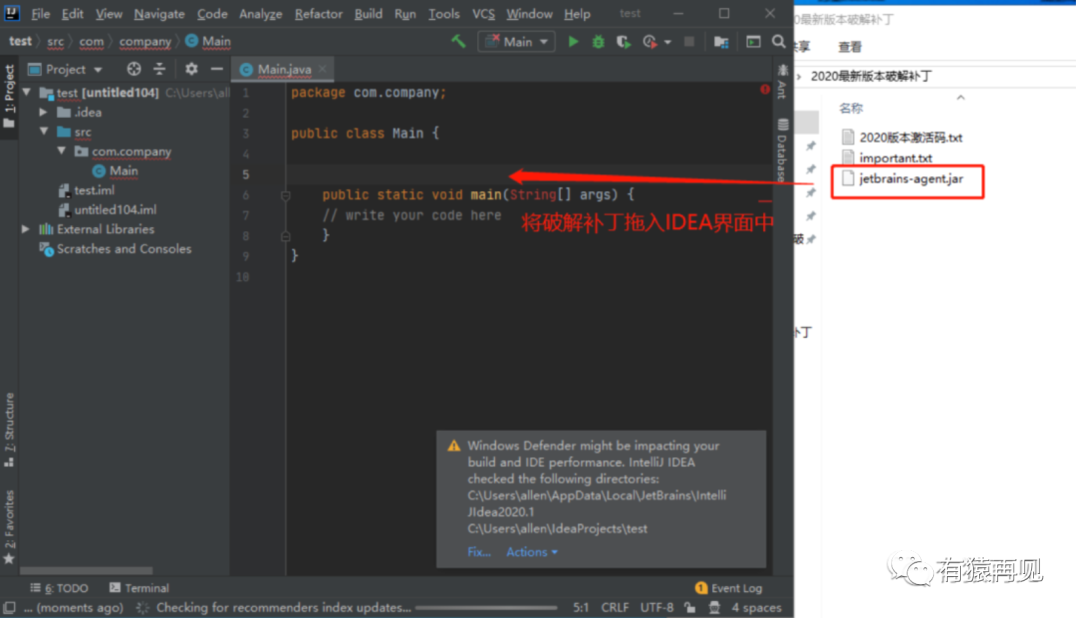Run the Main configuration with green play
The image size is (1080, 618).
pos(573,42)
